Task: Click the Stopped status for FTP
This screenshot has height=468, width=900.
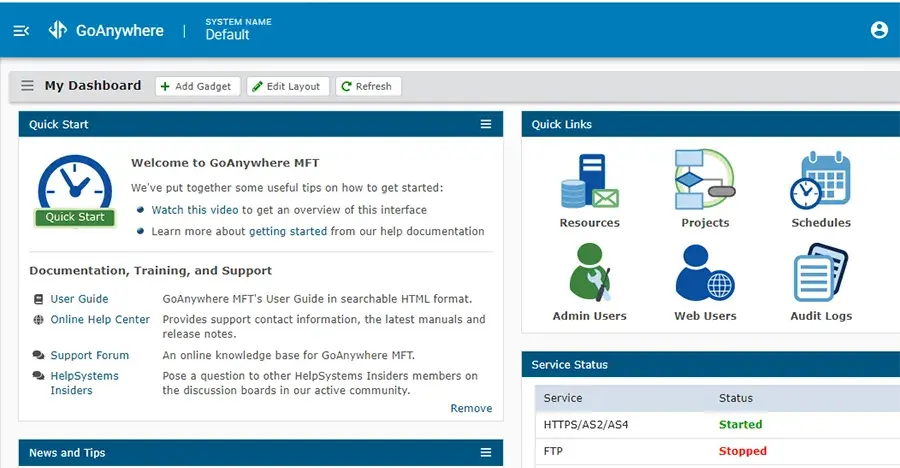Action: coord(743,451)
